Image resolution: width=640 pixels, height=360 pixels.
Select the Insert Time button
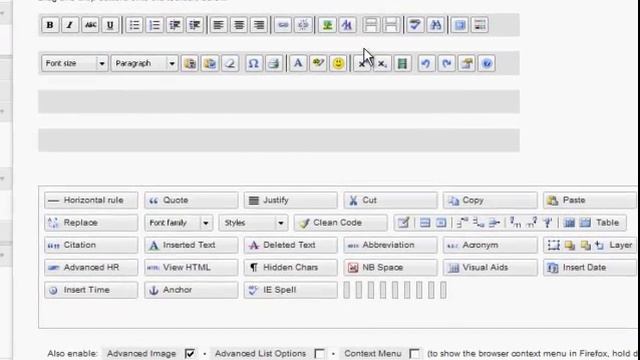click(91, 290)
